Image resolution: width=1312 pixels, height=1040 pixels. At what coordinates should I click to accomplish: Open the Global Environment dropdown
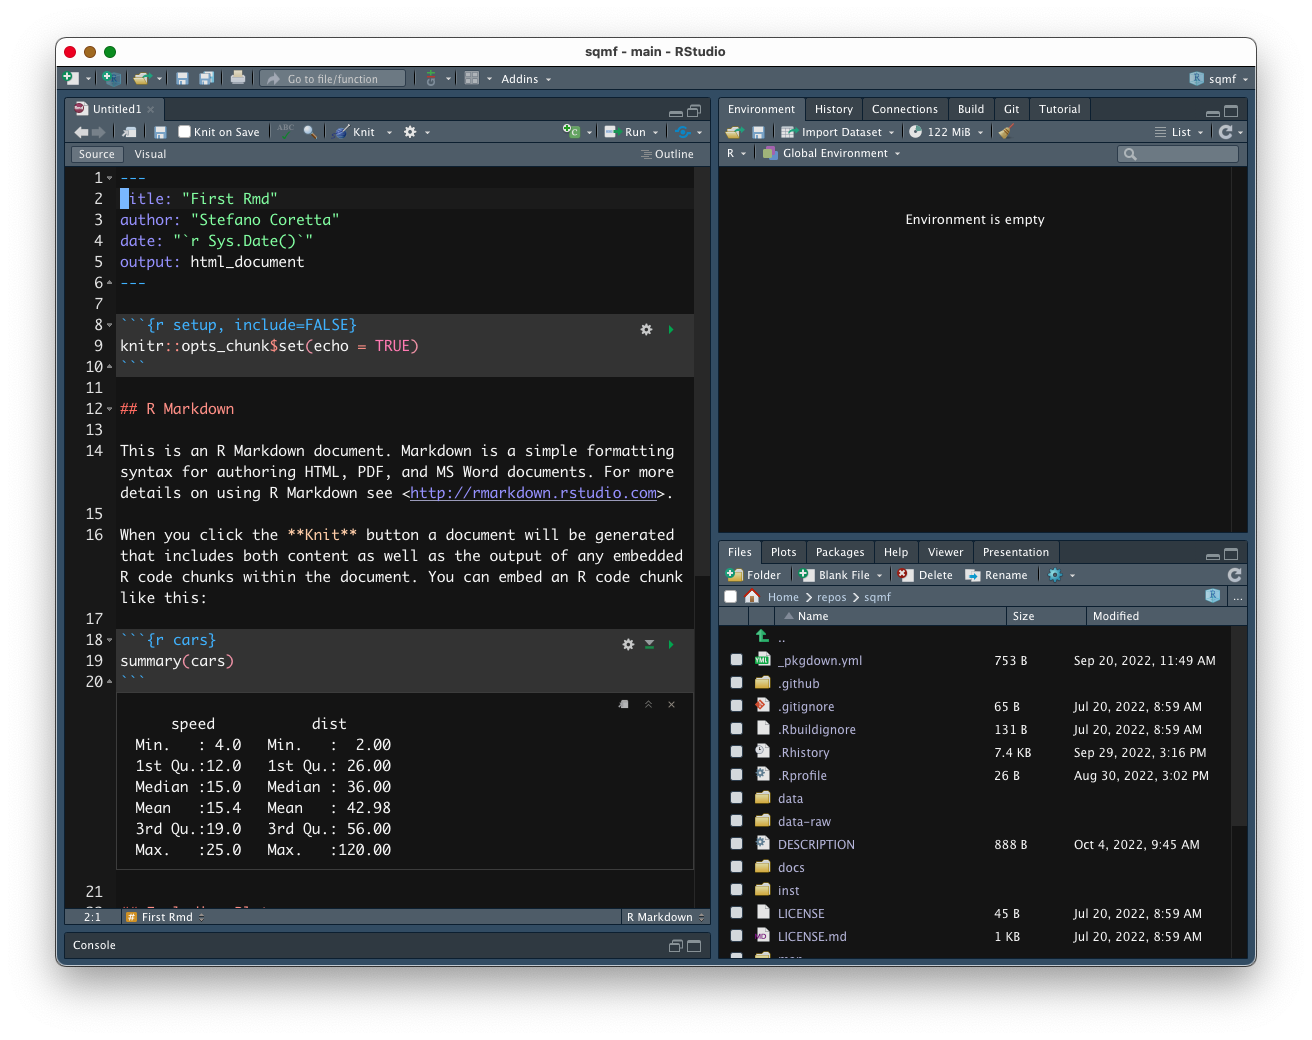click(831, 153)
